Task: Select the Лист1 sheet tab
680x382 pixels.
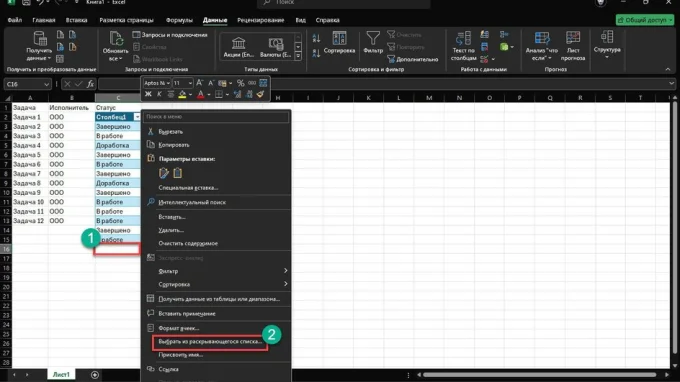Action: click(x=61, y=375)
